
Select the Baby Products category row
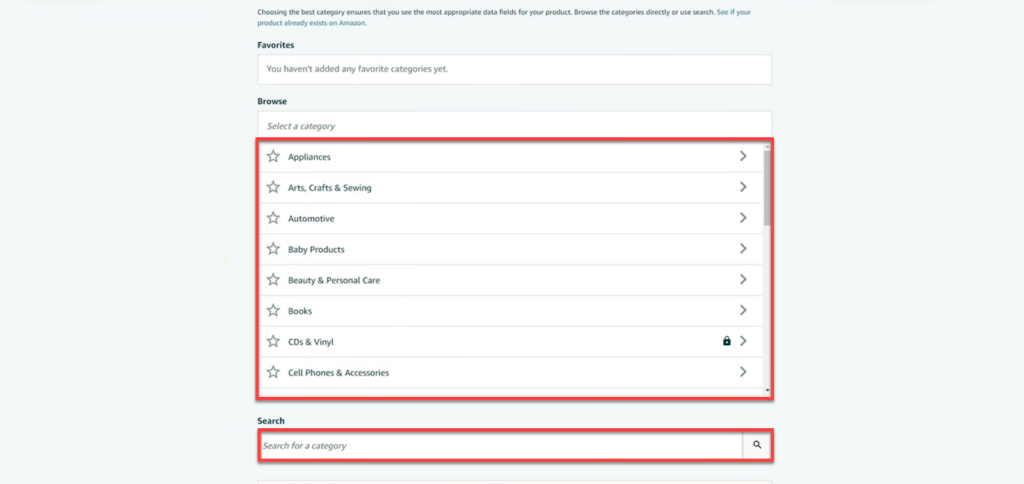pos(511,249)
